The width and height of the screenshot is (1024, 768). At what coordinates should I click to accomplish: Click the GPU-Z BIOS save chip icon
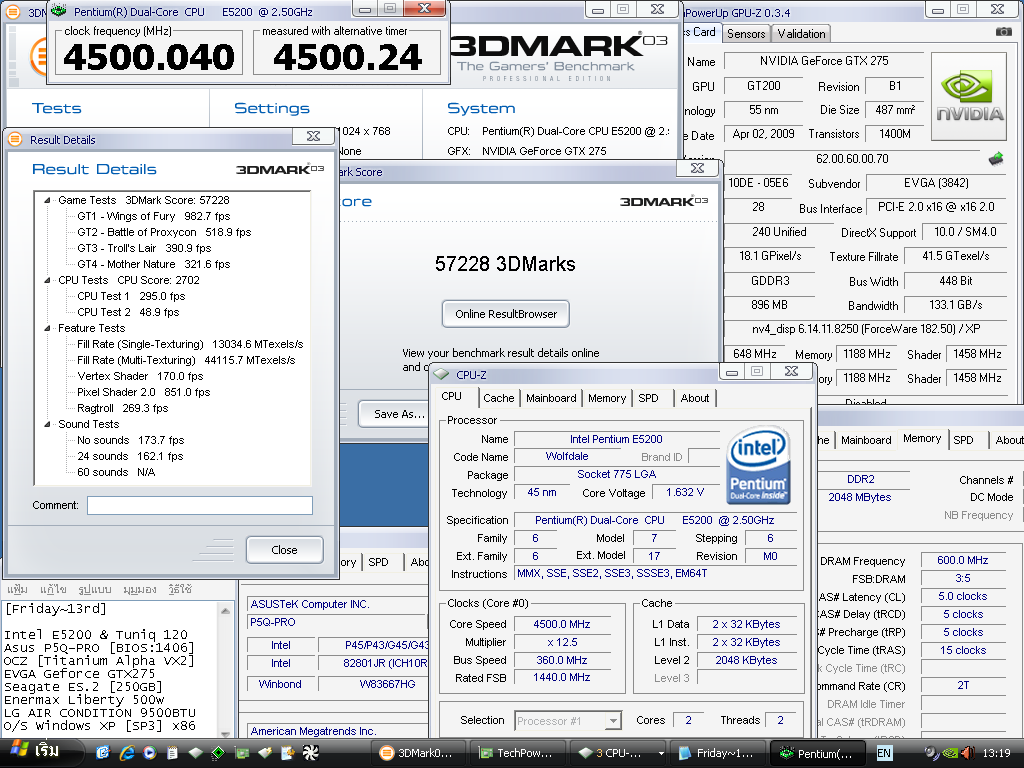pyautogui.click(x=995, y=159)
